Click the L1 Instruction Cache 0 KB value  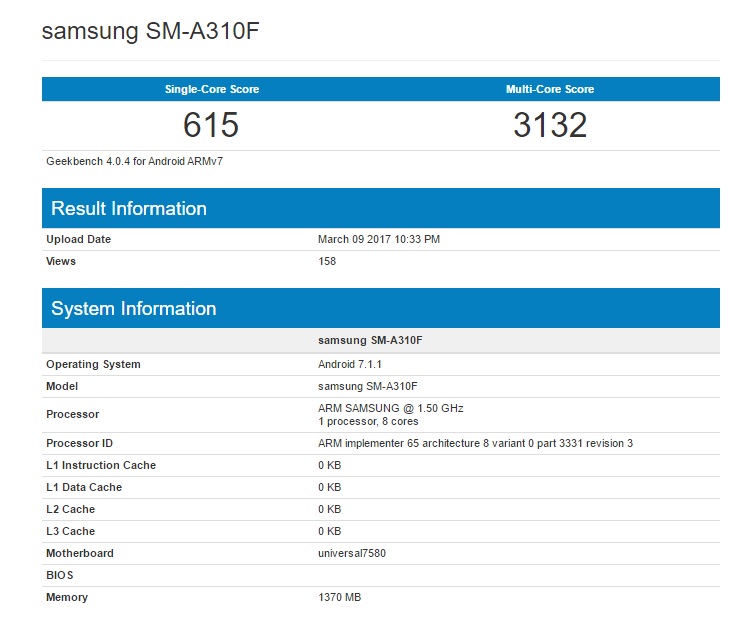pos(329,465)
